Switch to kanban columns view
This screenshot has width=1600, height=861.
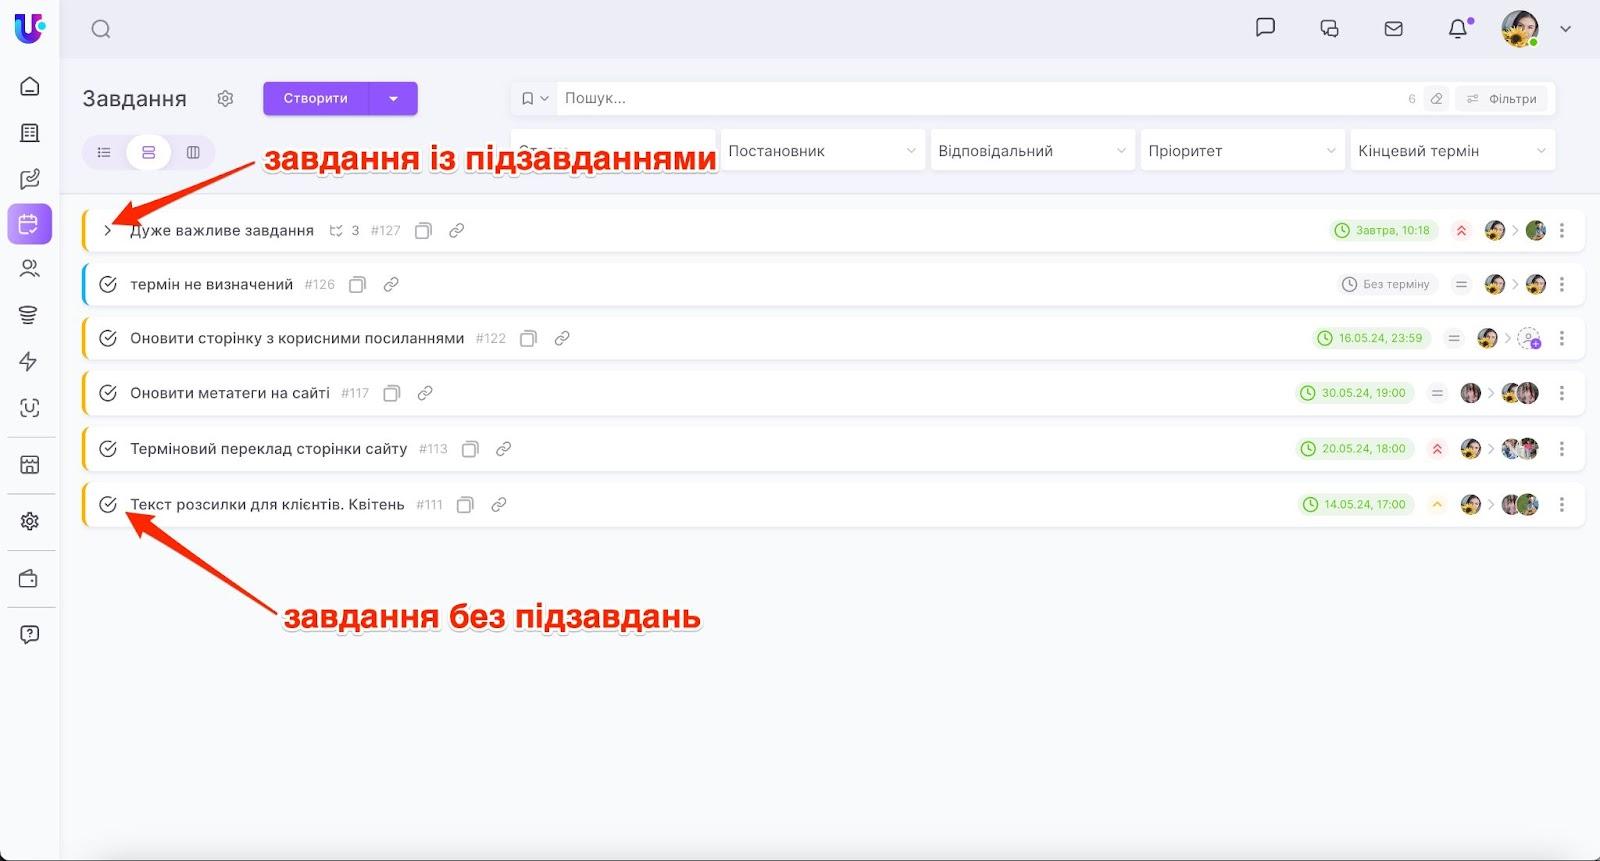click(193, 152)
